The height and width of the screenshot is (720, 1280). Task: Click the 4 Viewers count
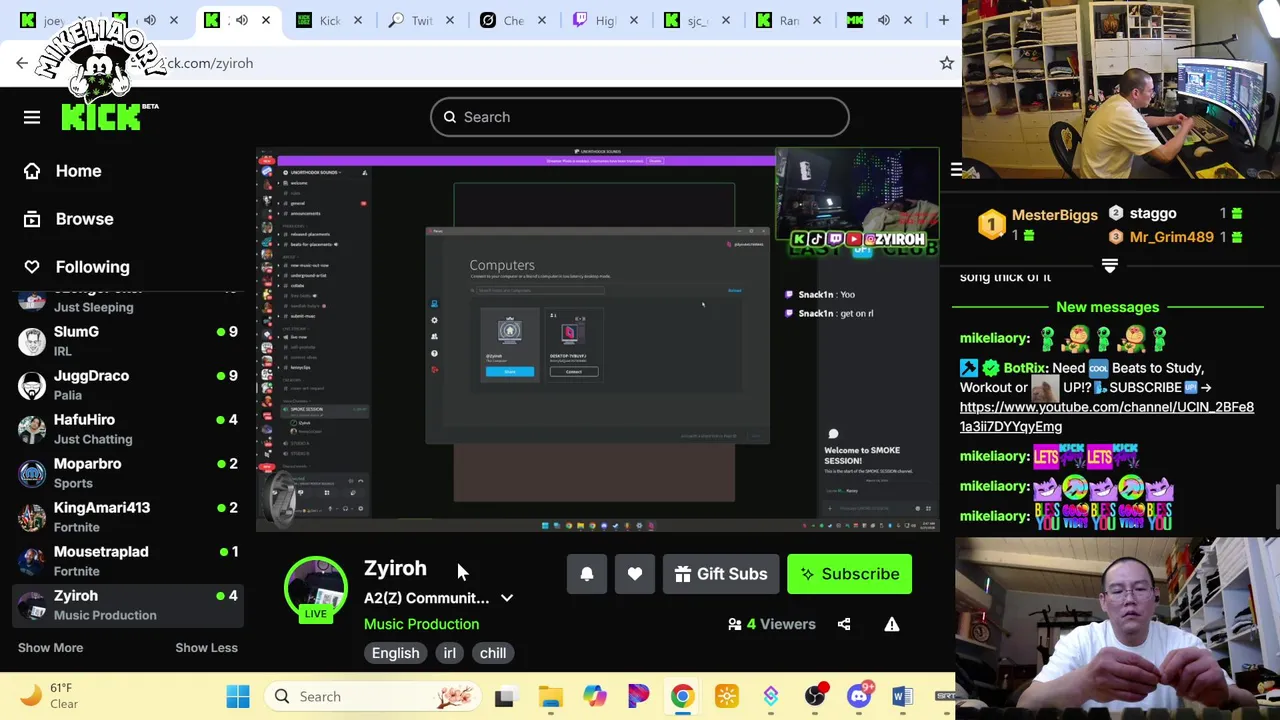click(772, 624)
